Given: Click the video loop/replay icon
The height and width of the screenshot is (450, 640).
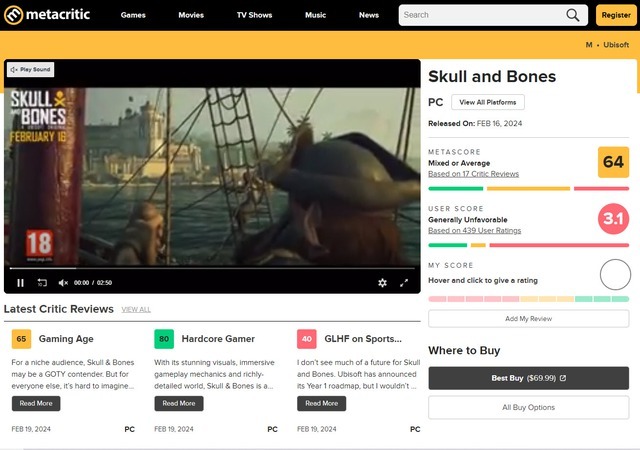Looking at the screenshot, I should (42, 283).
